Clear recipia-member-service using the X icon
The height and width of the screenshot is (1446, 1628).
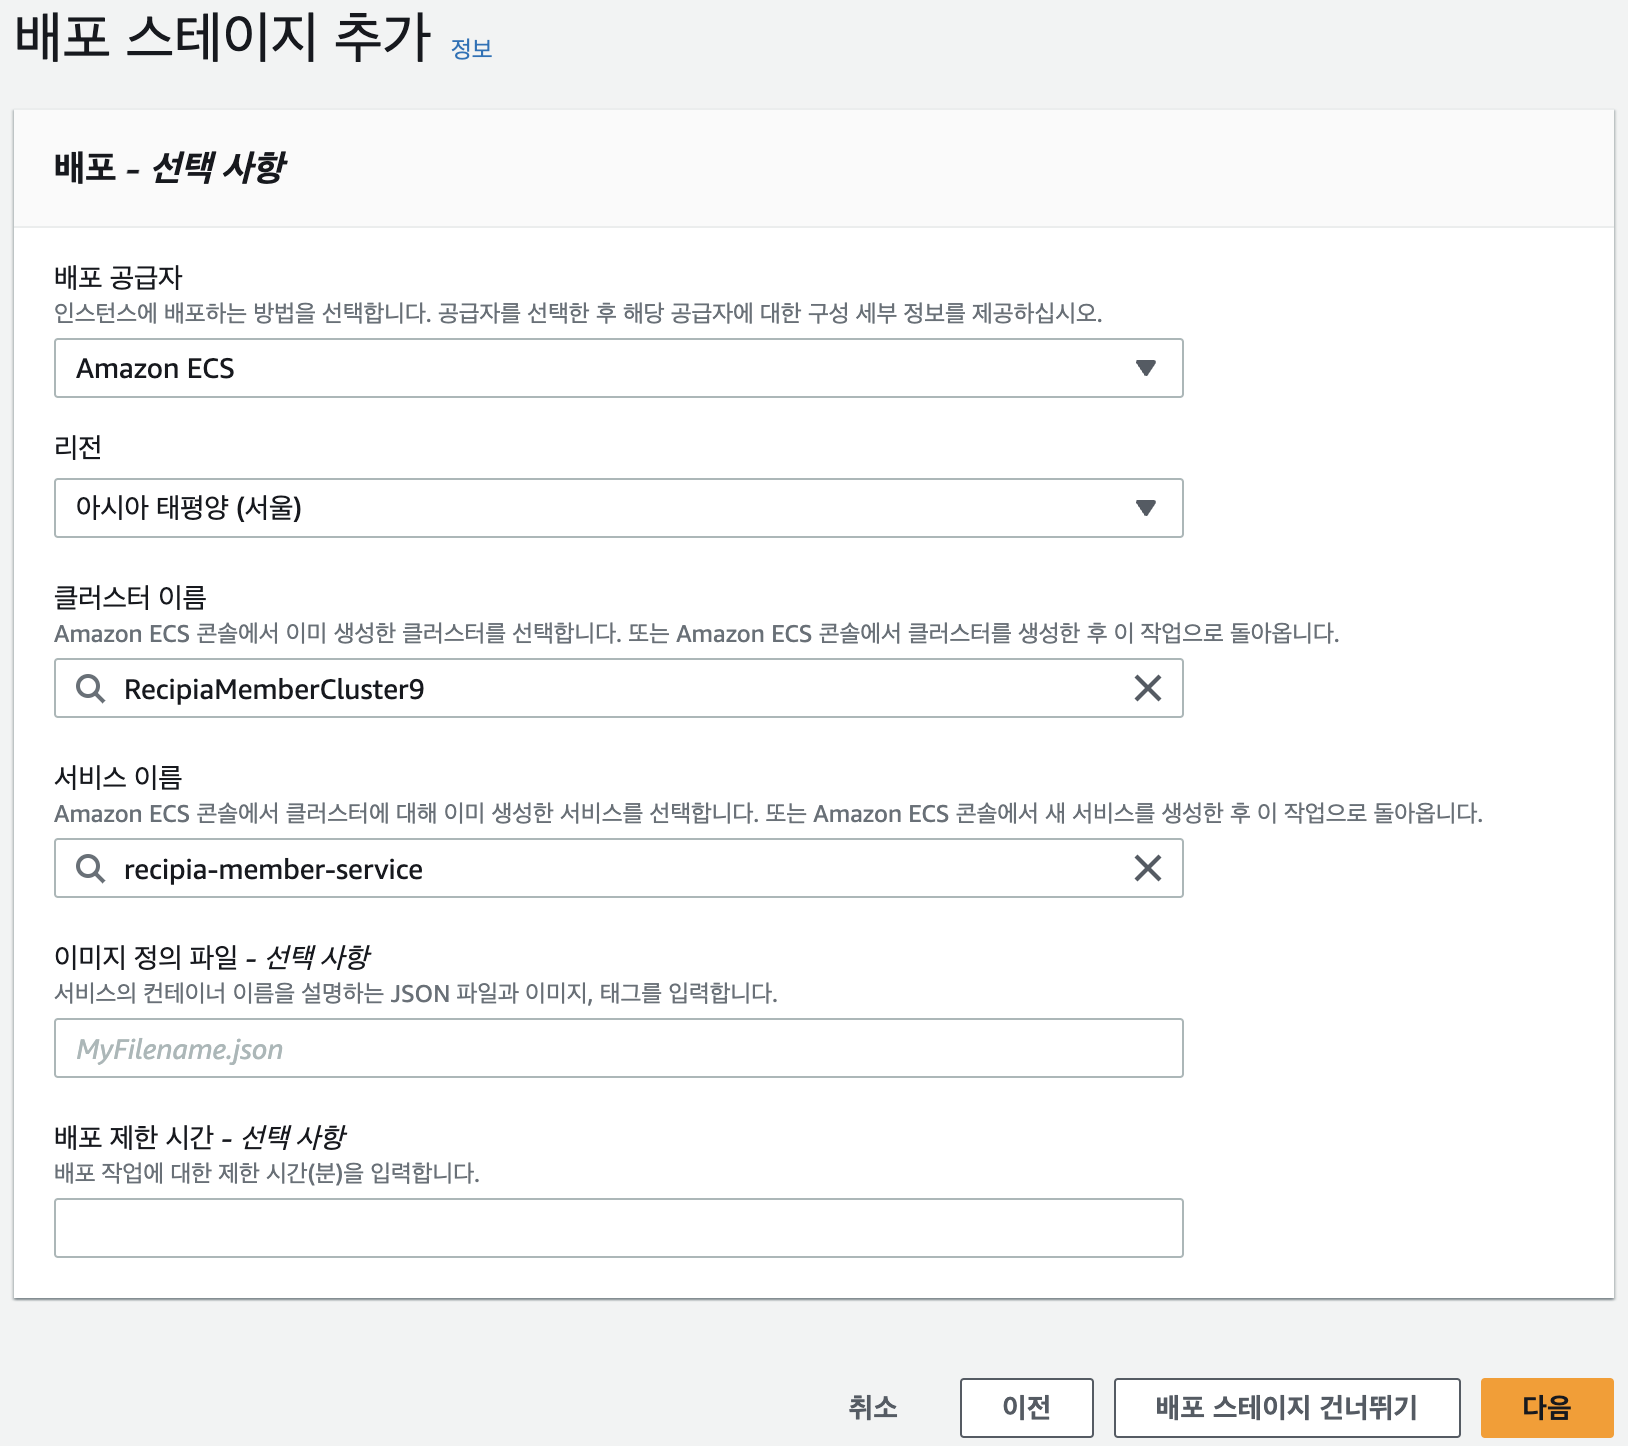1148,868
